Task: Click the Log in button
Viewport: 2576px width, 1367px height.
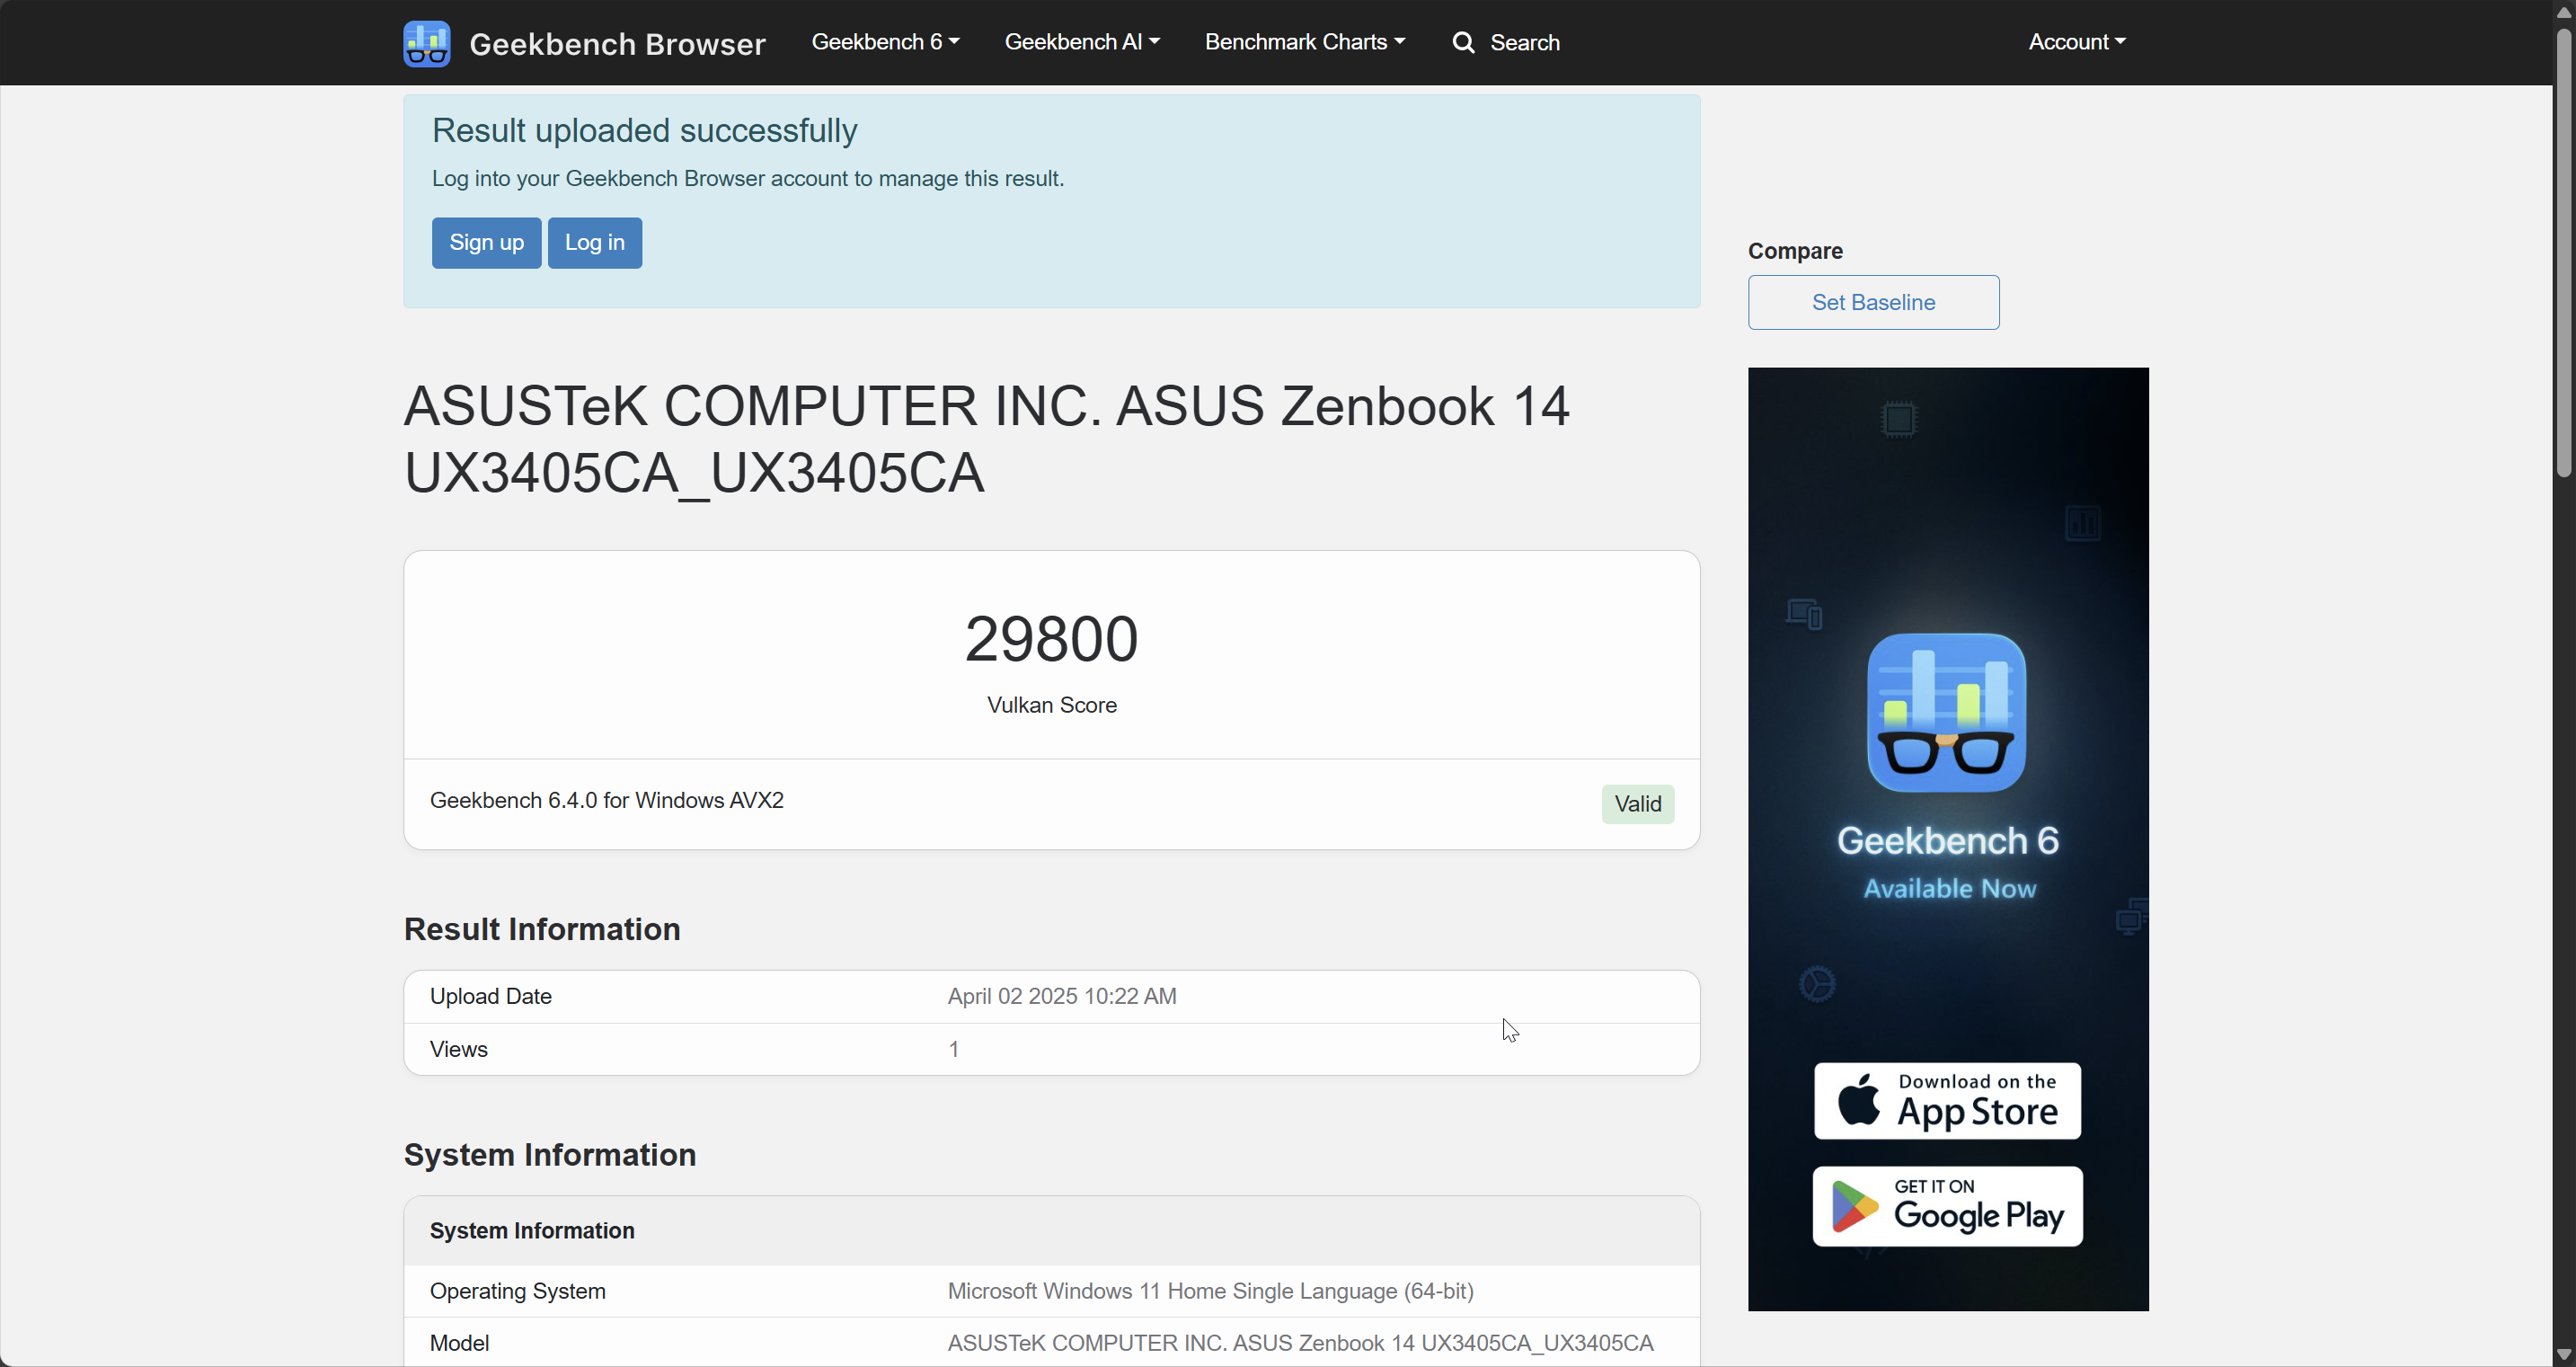Action: 594,243
